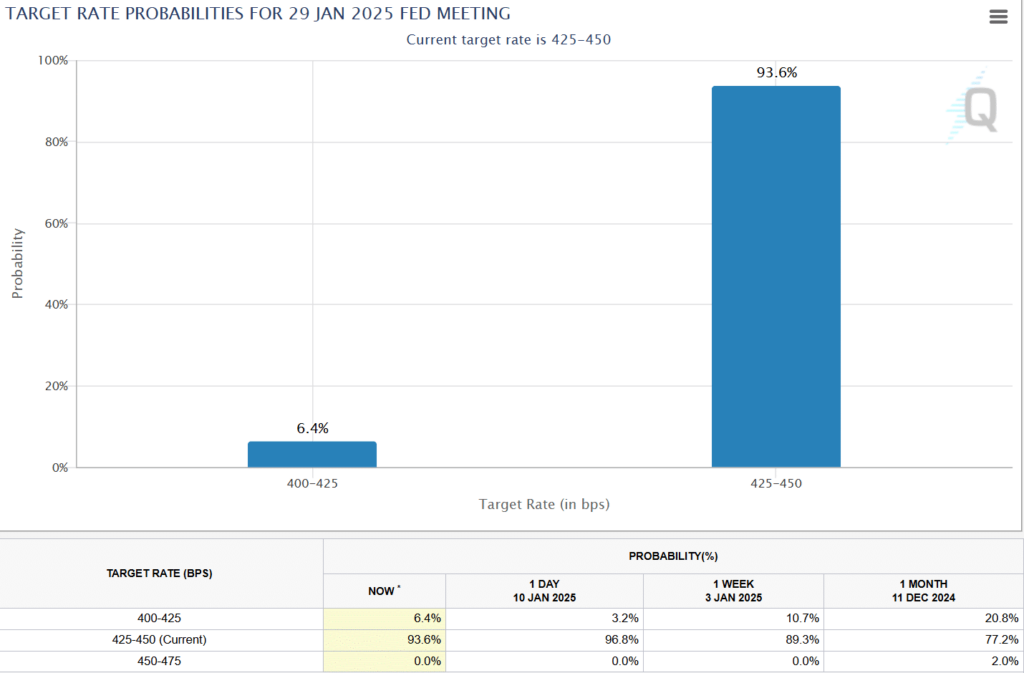The image size is (1024, 673).
Task: Click the 425-450 label below the tall bar
Action: pyautogui.click(x=776, y=483)
